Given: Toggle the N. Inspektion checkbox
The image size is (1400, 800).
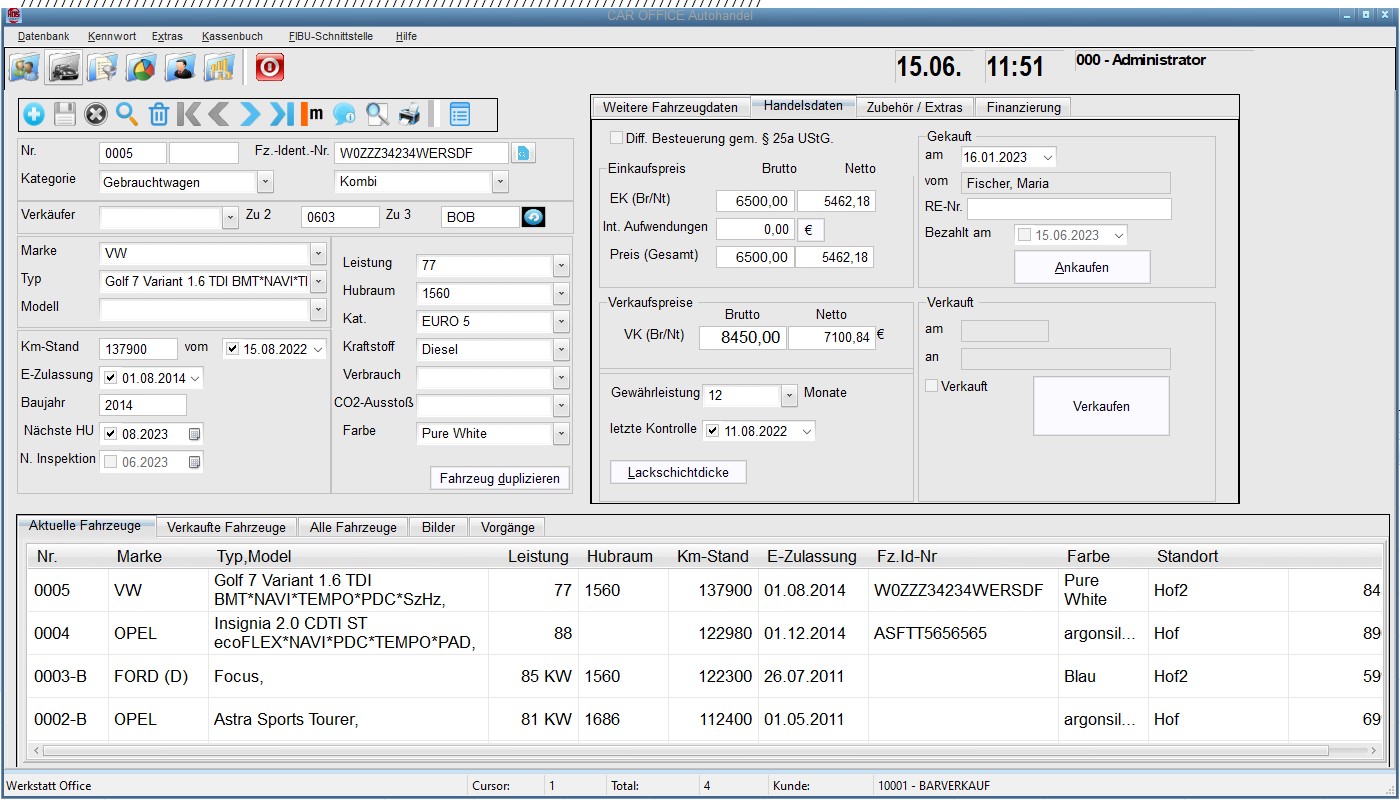Looking at the screenshot, I should click(x=111, y=462).
